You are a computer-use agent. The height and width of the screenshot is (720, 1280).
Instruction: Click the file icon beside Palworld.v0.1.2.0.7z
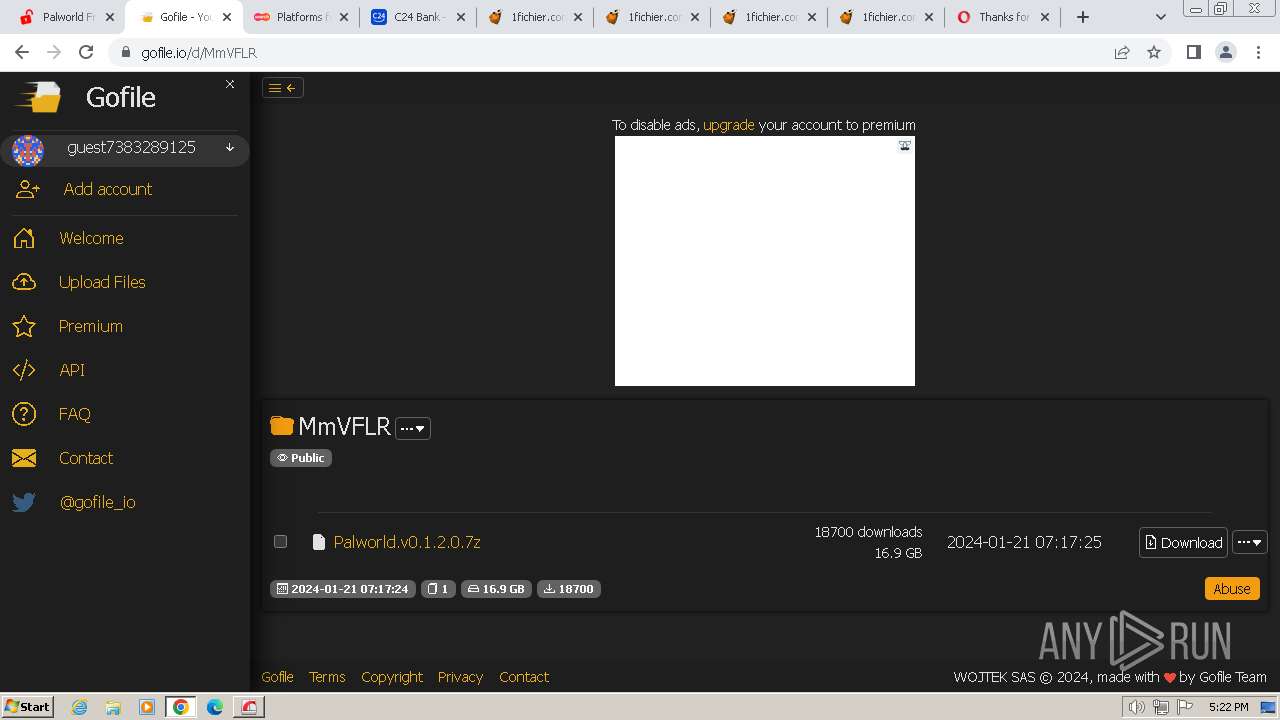(319, 542)
